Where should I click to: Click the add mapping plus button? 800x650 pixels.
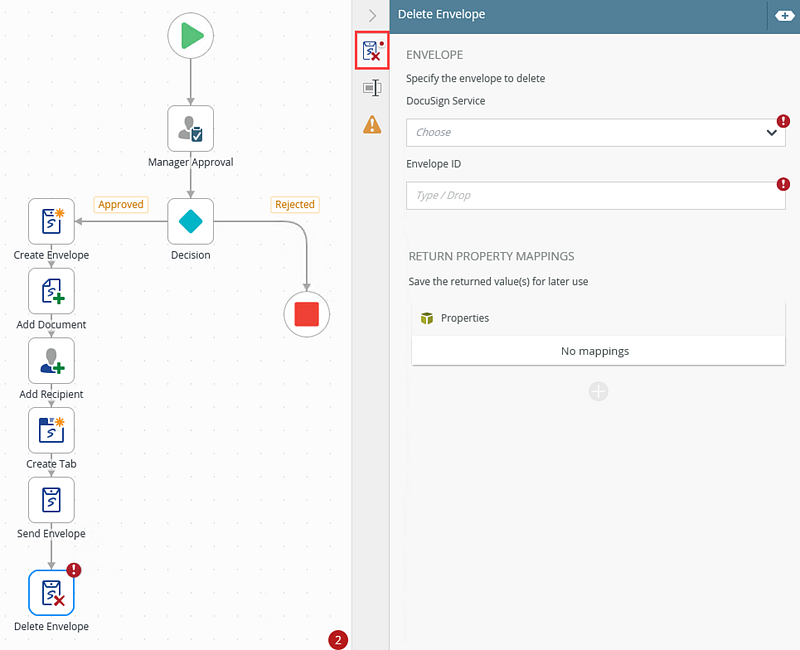tap(598, 391)
